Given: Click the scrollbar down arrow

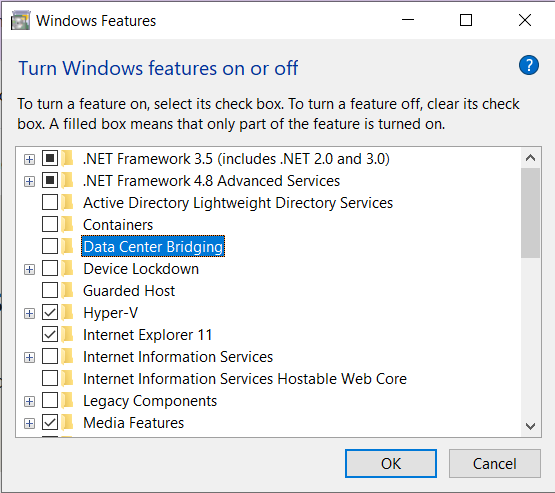Looking at the screenshot, I should (530, 426).
